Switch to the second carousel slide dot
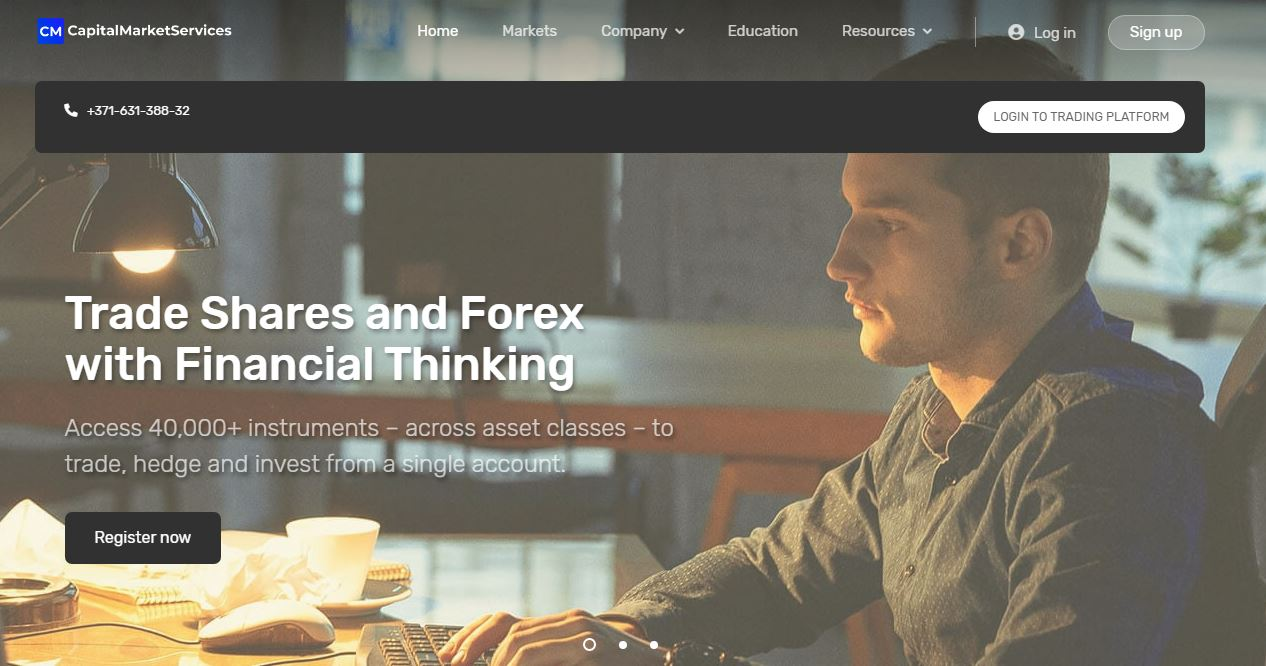Screen dimensions: 1266x666 pyautogui.click(x=622, y=645)
